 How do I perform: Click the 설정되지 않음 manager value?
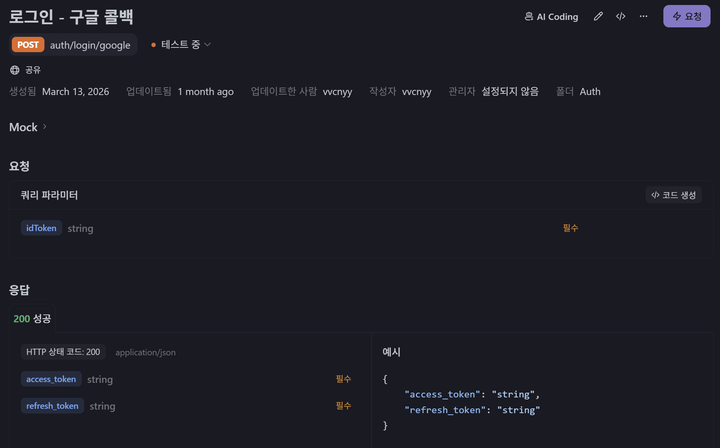pyautogui.click(x=510, y=92)
